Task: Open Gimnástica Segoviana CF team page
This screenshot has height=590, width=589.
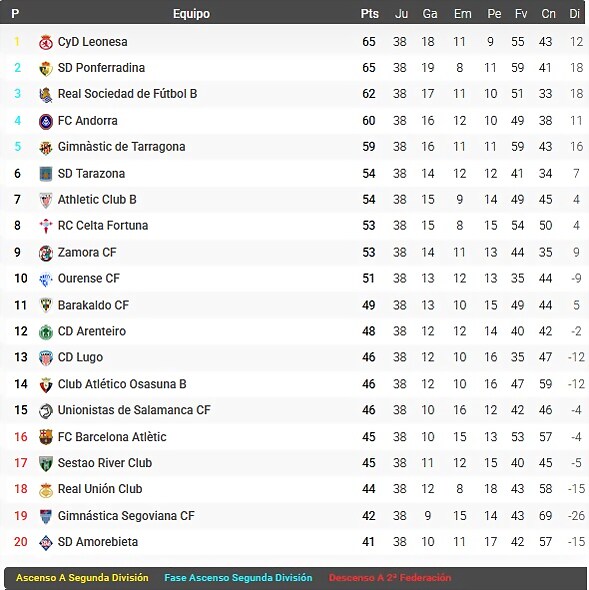Action: [126, 515]
